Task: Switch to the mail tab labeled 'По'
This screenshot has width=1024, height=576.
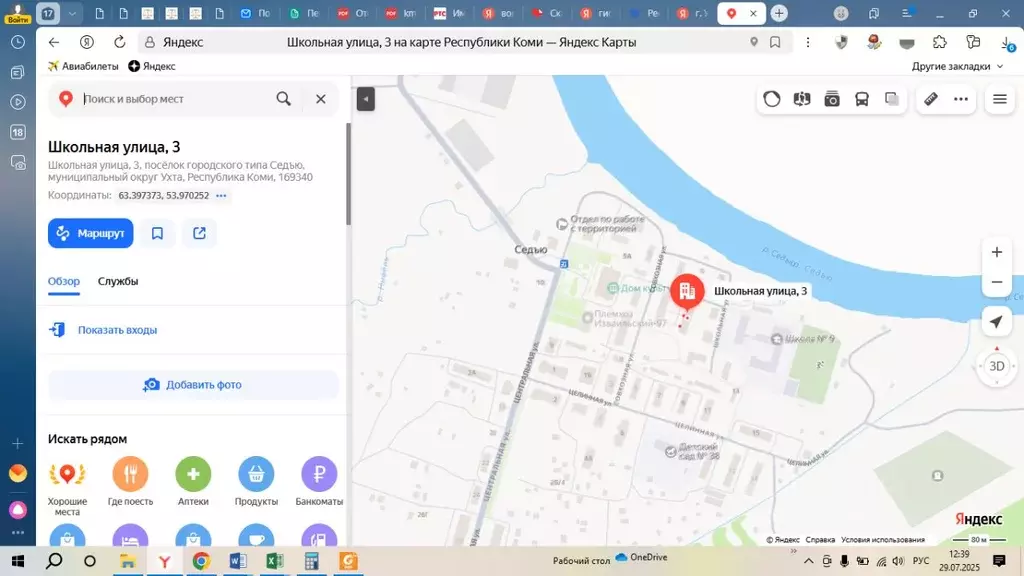Action: click(x=255, y=13)
